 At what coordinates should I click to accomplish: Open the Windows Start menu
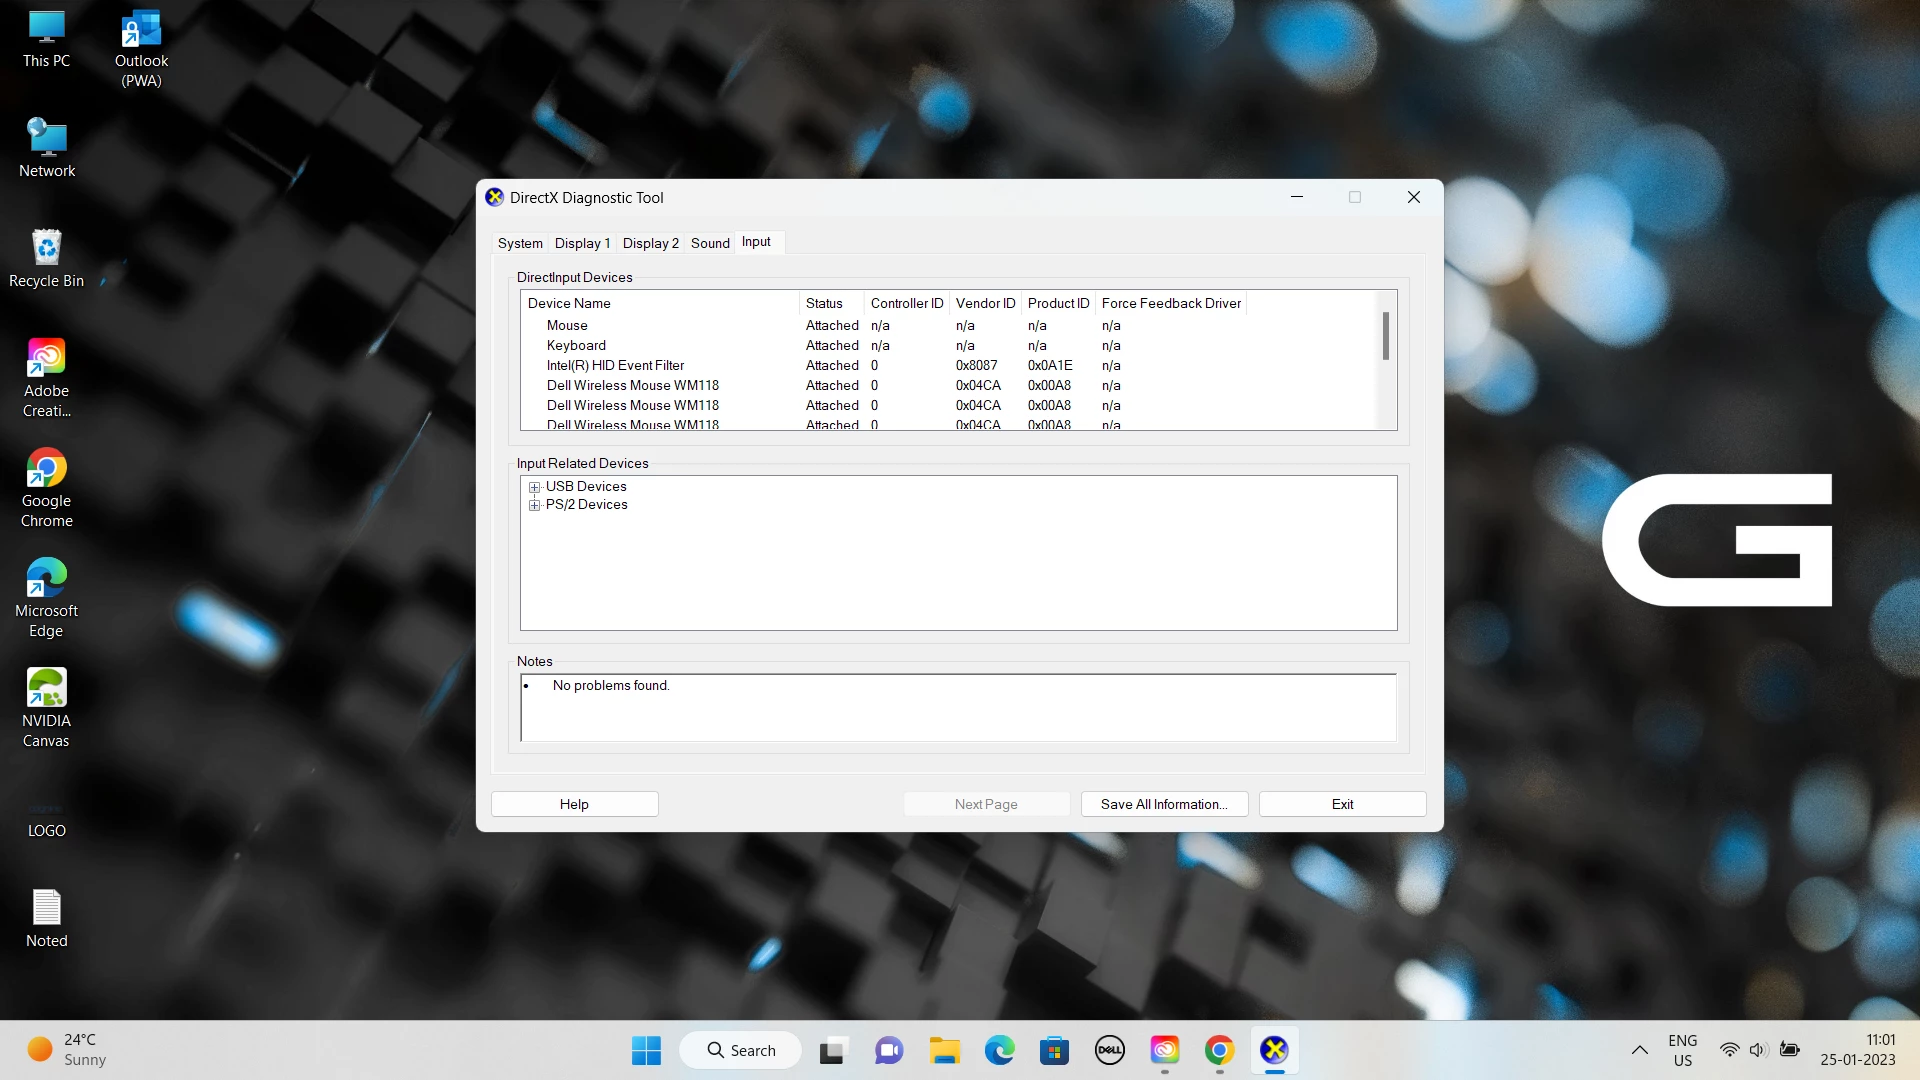pos(646,1050)
